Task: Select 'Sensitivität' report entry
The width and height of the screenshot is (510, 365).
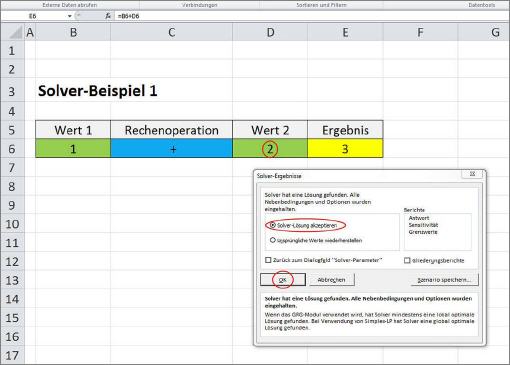Action: click(x=423, y=225)
